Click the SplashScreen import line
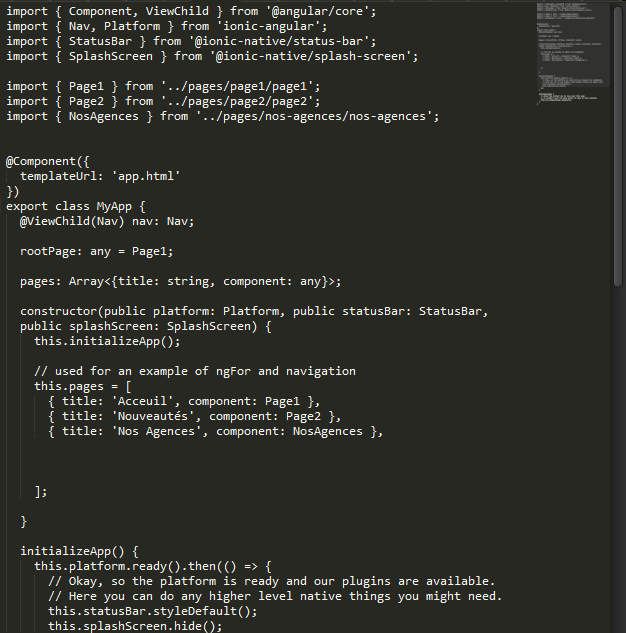This screenshot has width=626, height=633. 212,56
